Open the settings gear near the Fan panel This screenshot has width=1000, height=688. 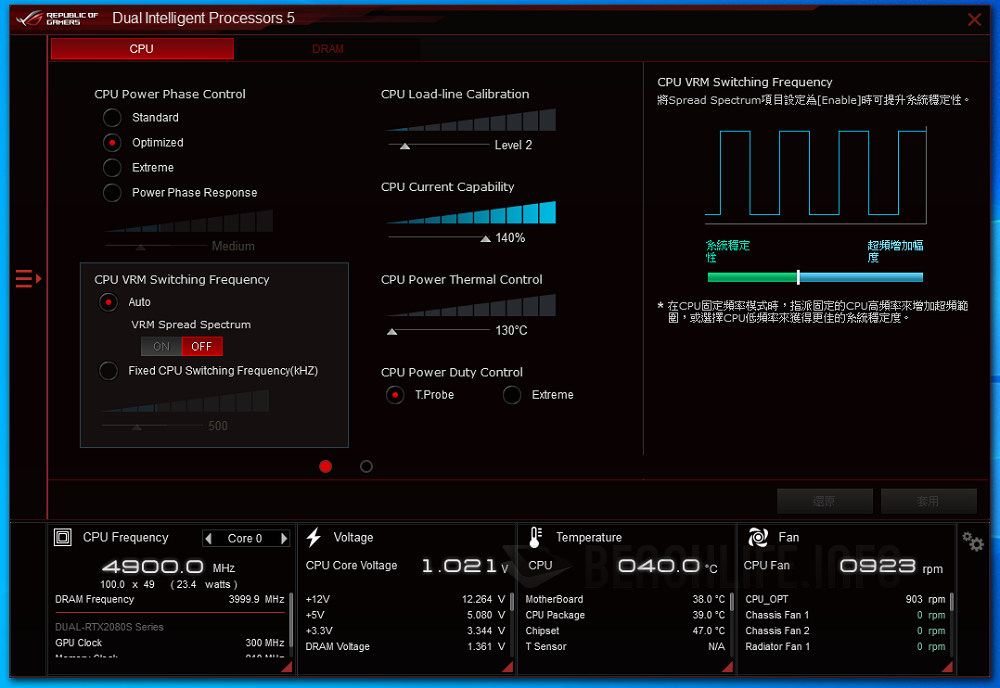coord(972,541)
